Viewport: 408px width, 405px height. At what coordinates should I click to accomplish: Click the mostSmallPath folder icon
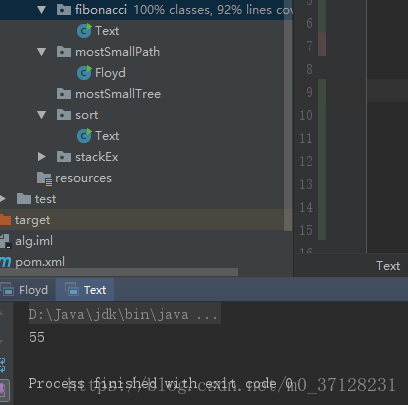pyautogui.click(x=64, y=52)
